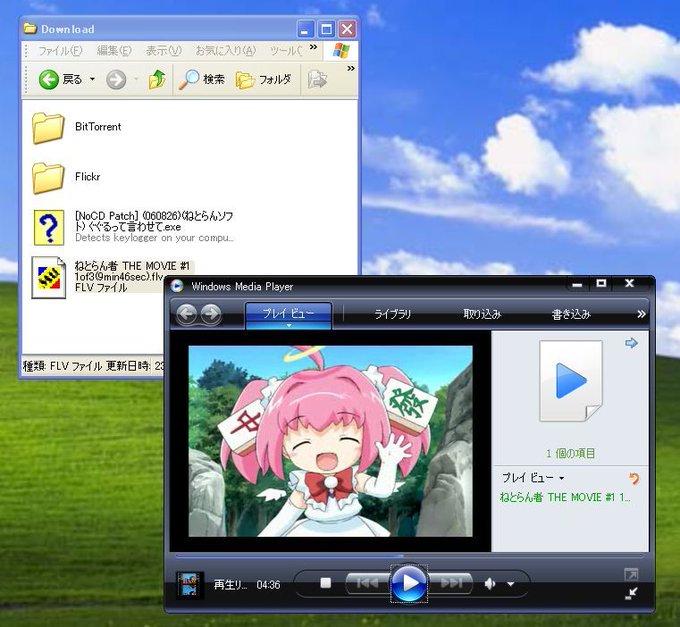The image size is (680, 627).
Task: Select the BitTorrent folder icon
Action: [48, 128]
